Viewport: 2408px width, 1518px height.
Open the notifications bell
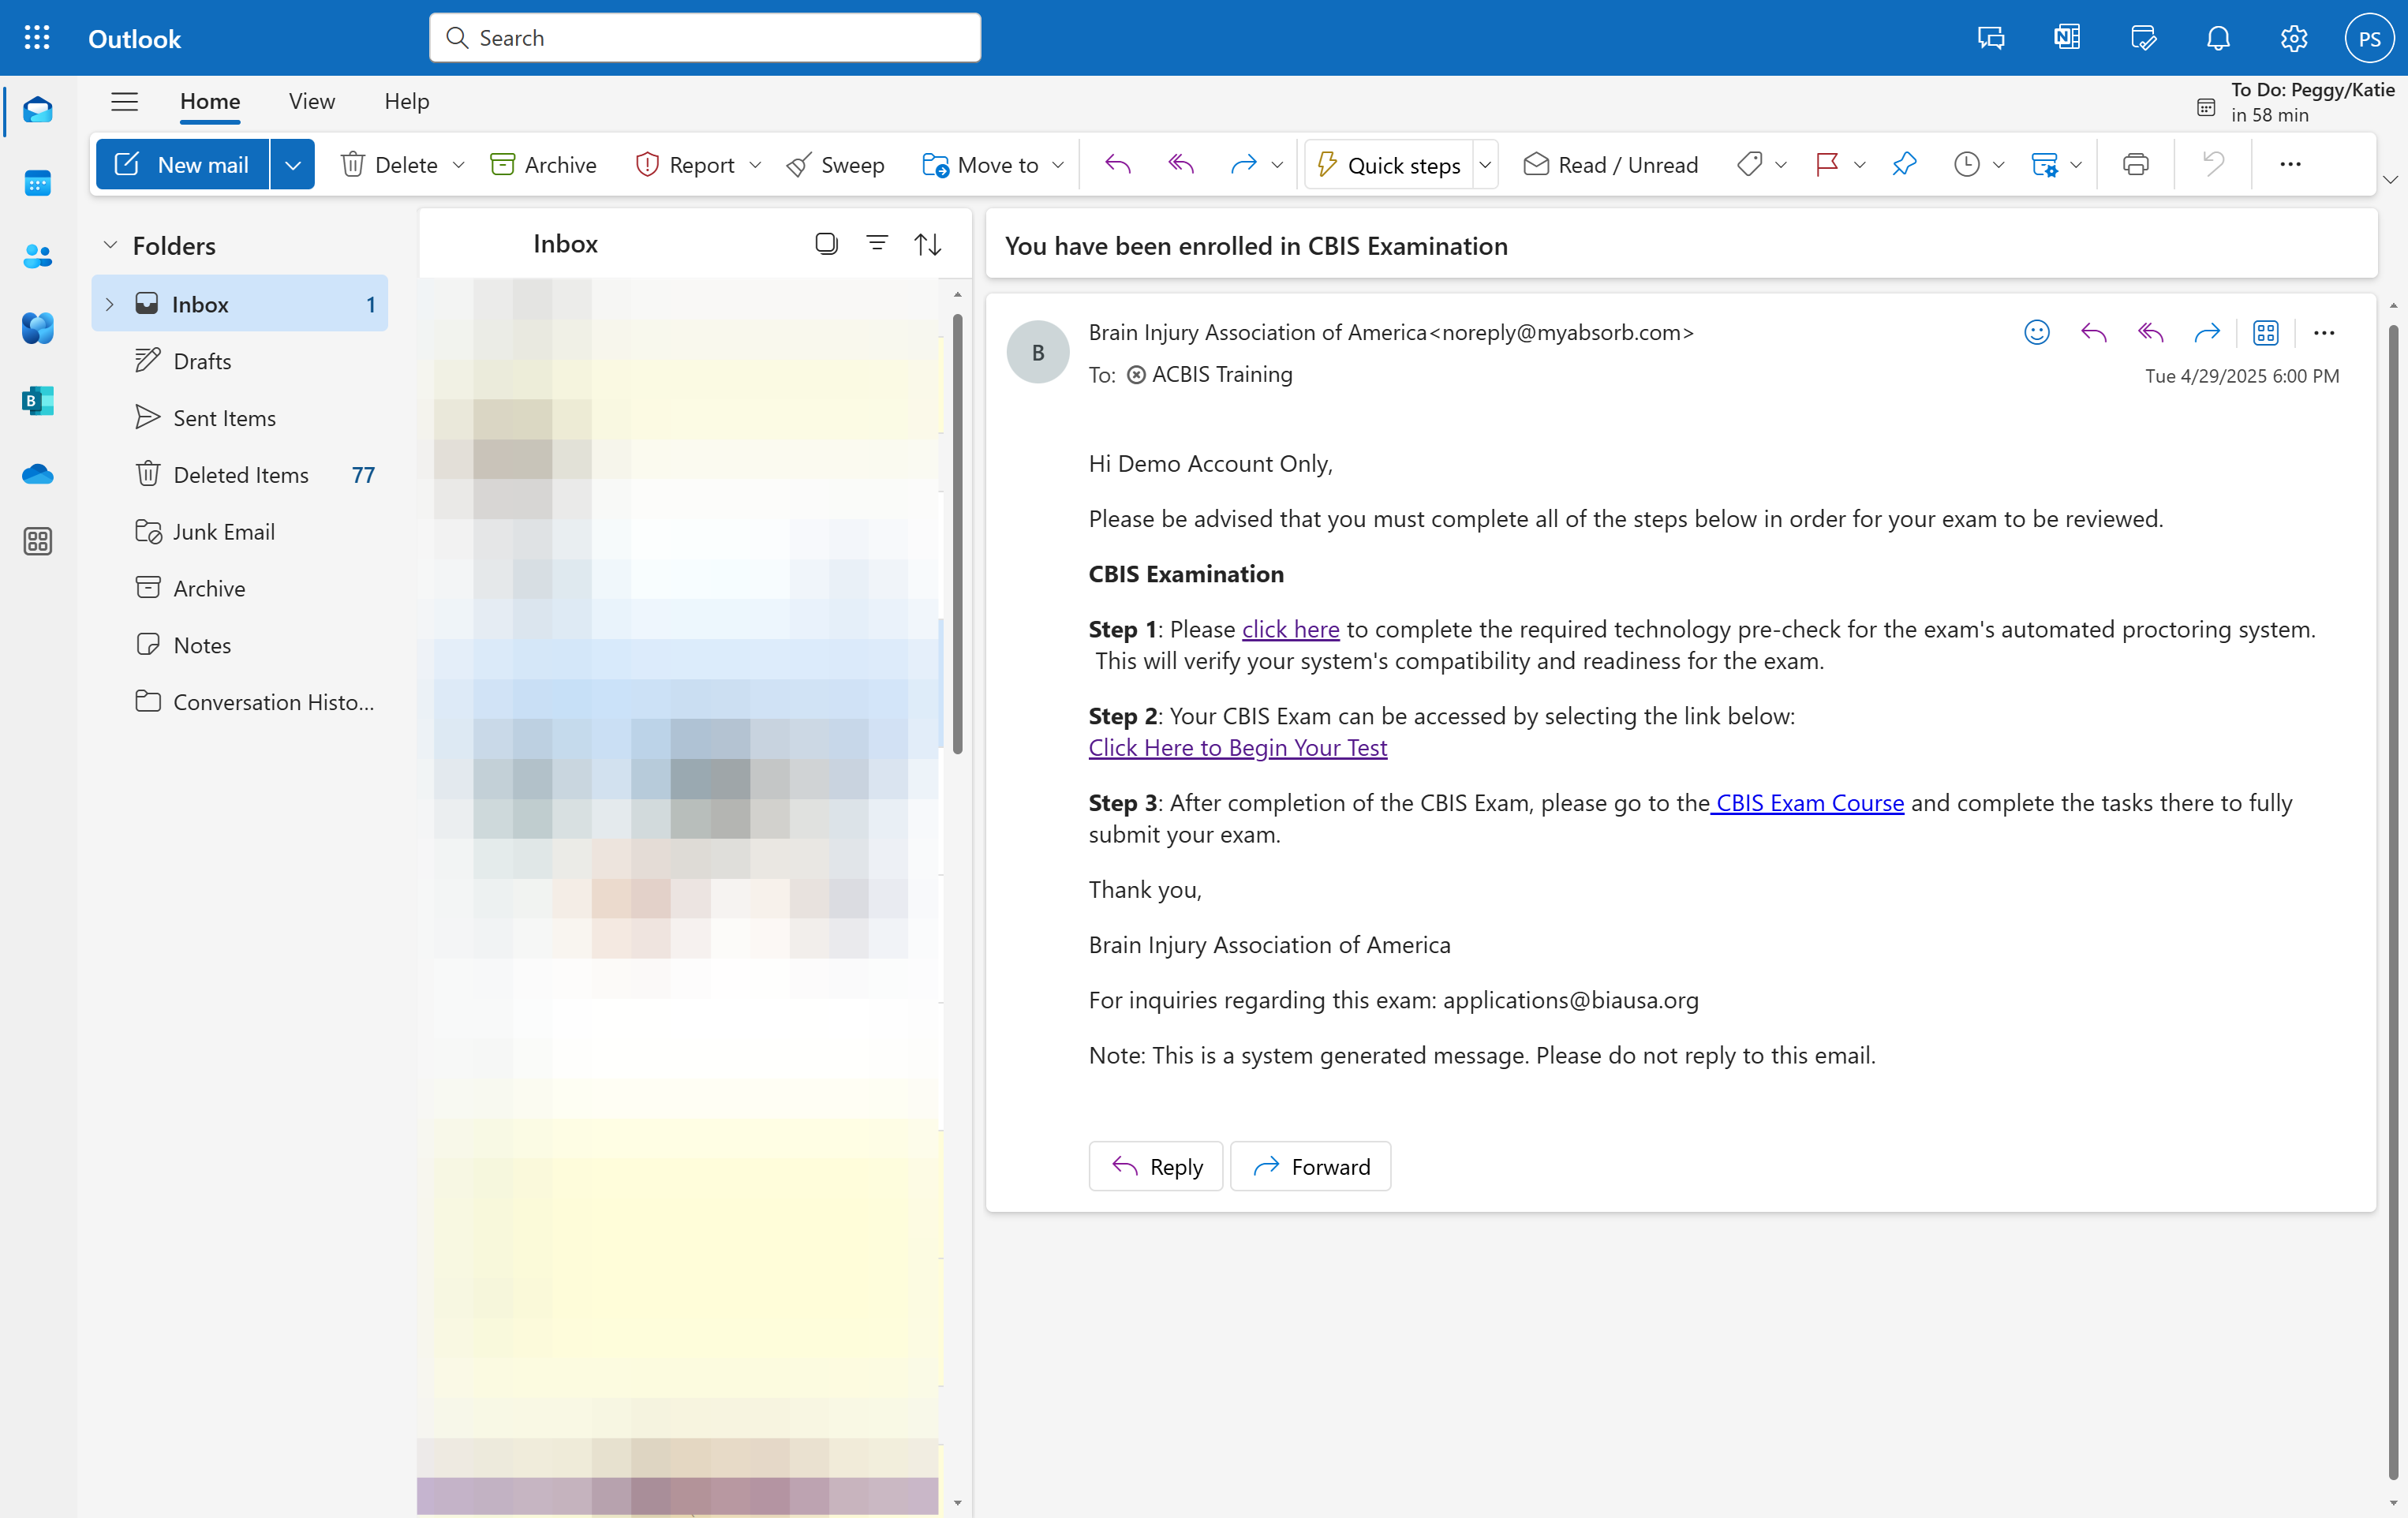click(x=2218, y=38)
